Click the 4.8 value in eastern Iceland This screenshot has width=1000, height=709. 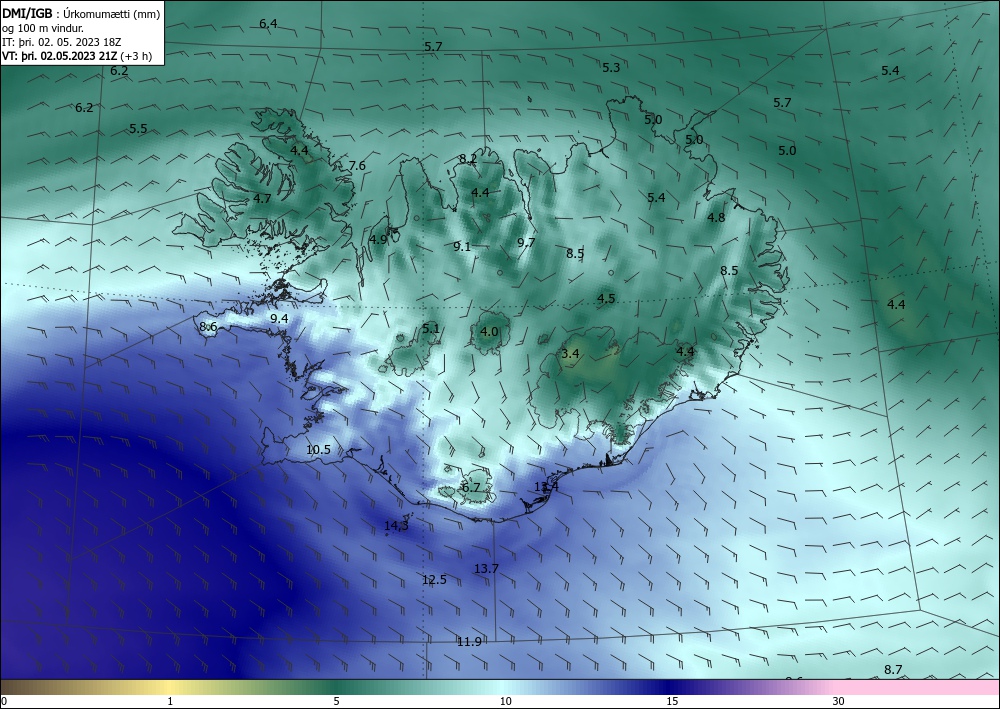(716, 217)
